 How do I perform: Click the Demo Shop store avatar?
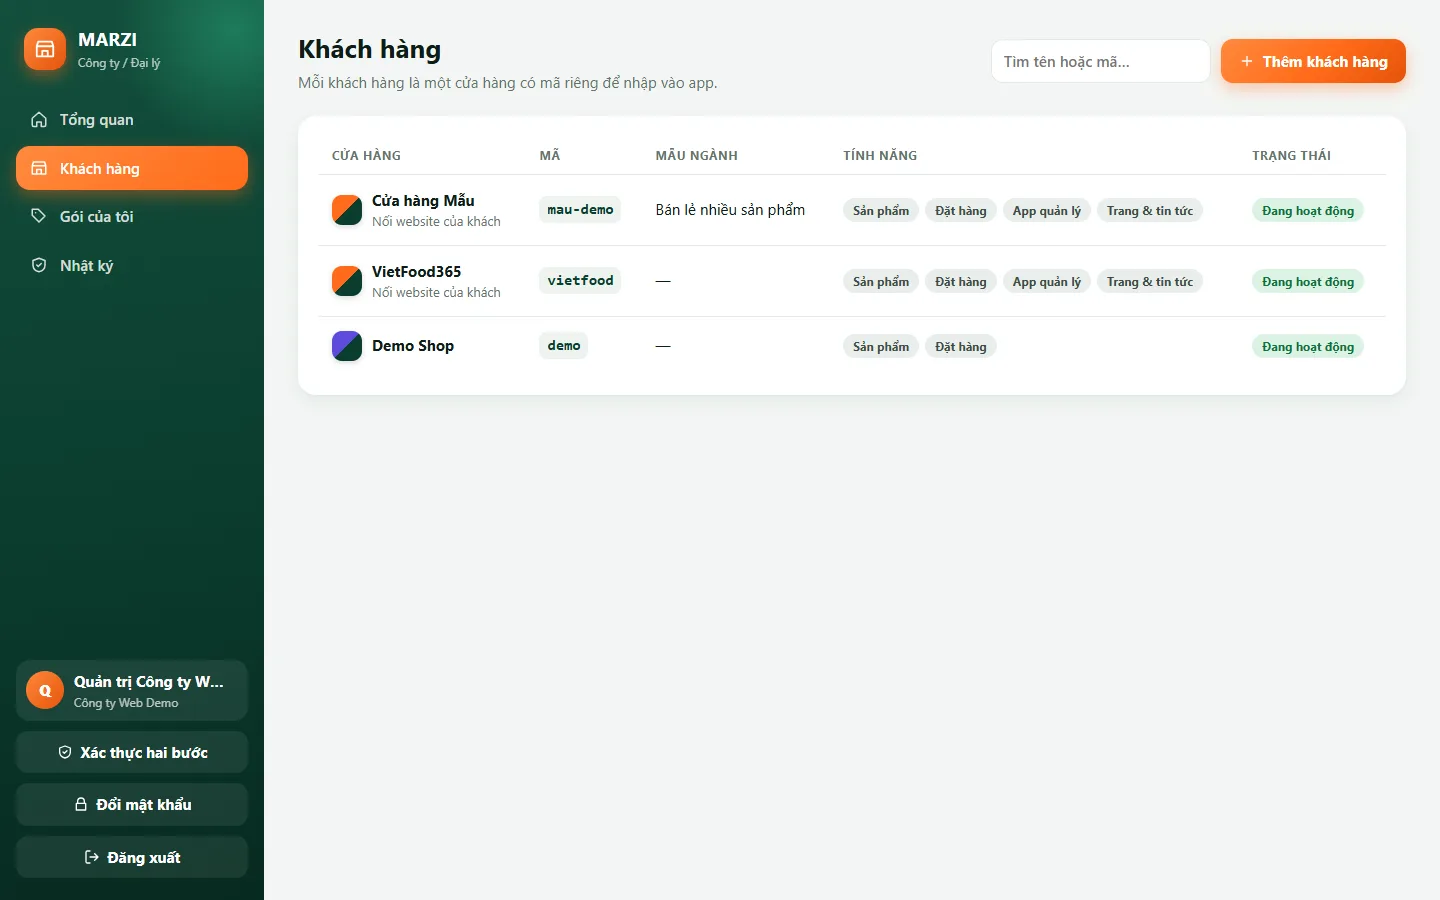(x=347, y=346)
